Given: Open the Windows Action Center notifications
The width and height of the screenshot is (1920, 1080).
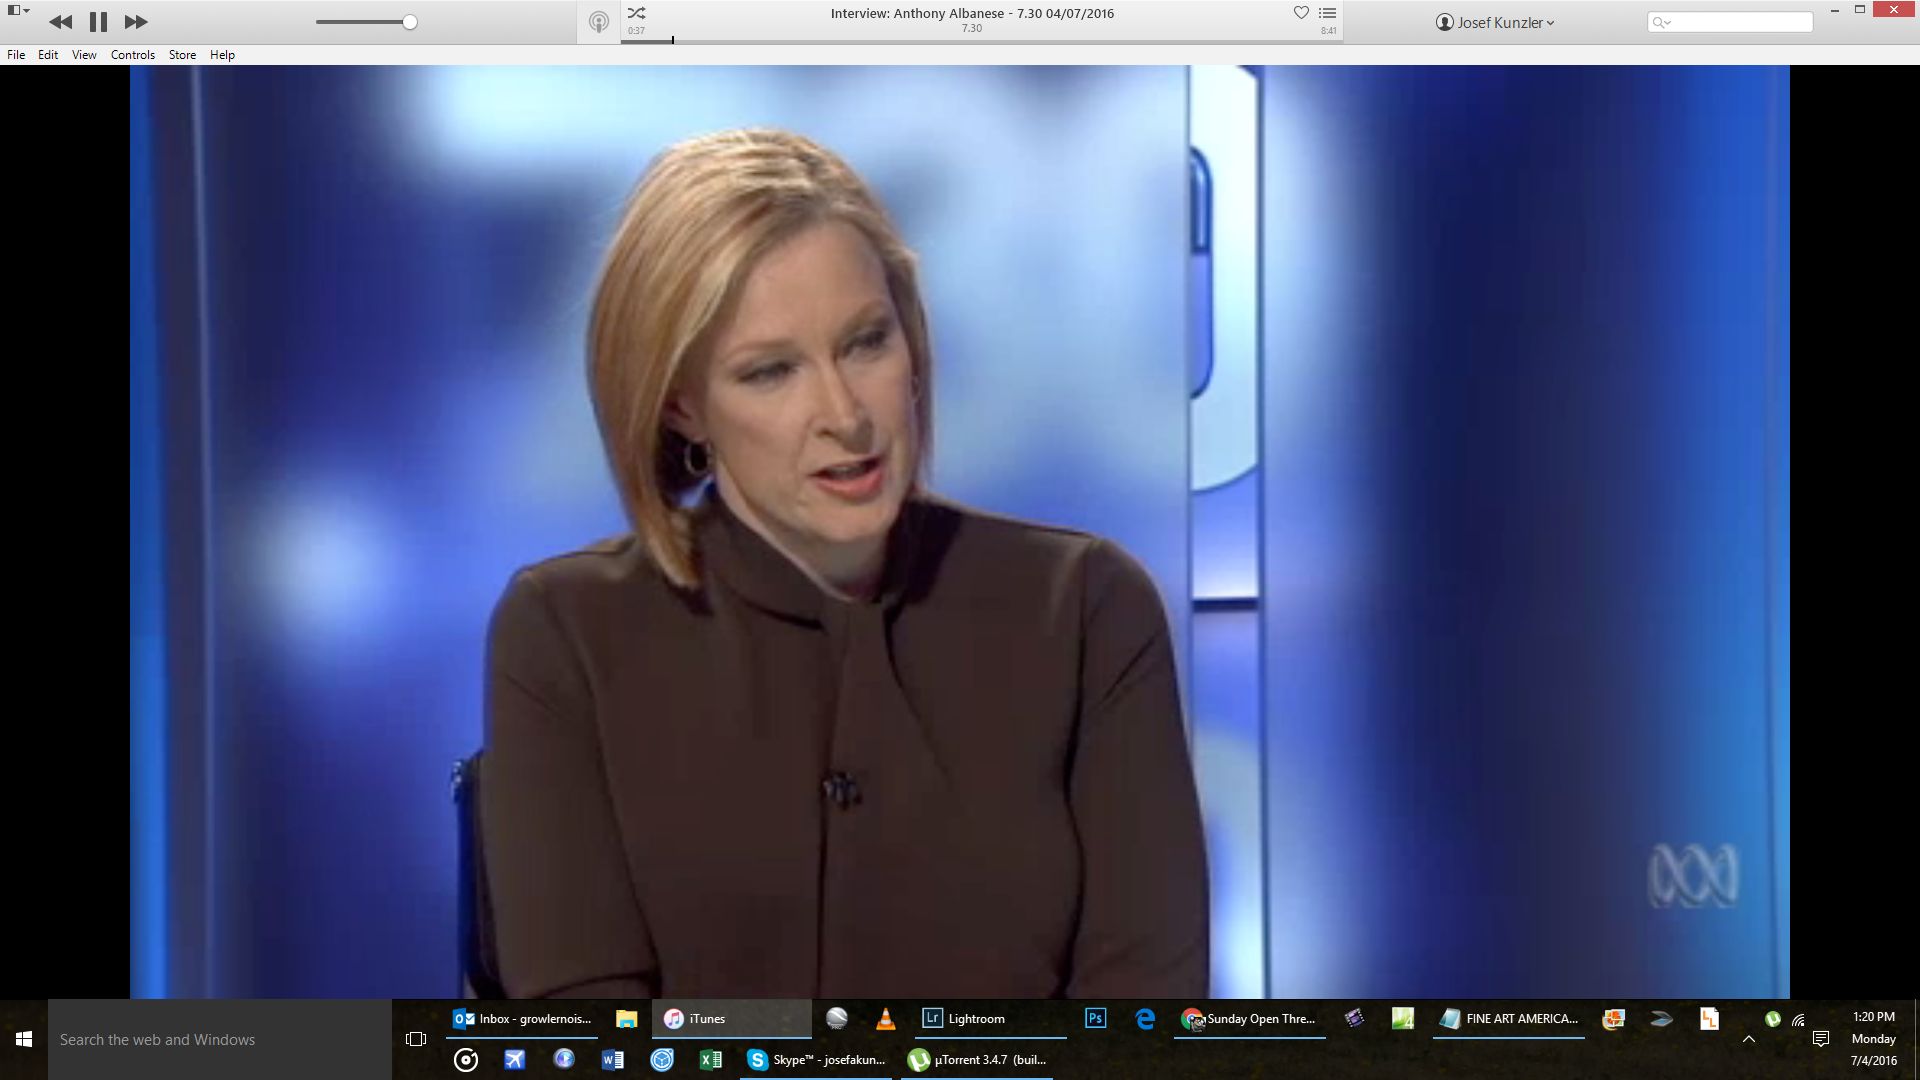Looking at the screenshot, I should click(x=1821, y=1040).
